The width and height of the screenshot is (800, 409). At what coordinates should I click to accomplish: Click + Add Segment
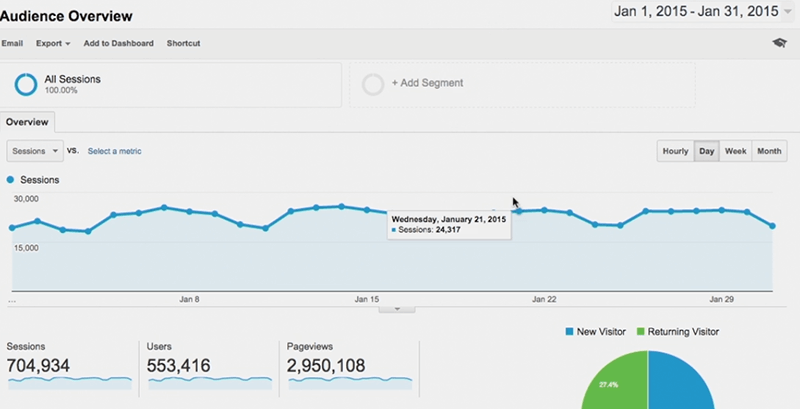coord(427,83)
